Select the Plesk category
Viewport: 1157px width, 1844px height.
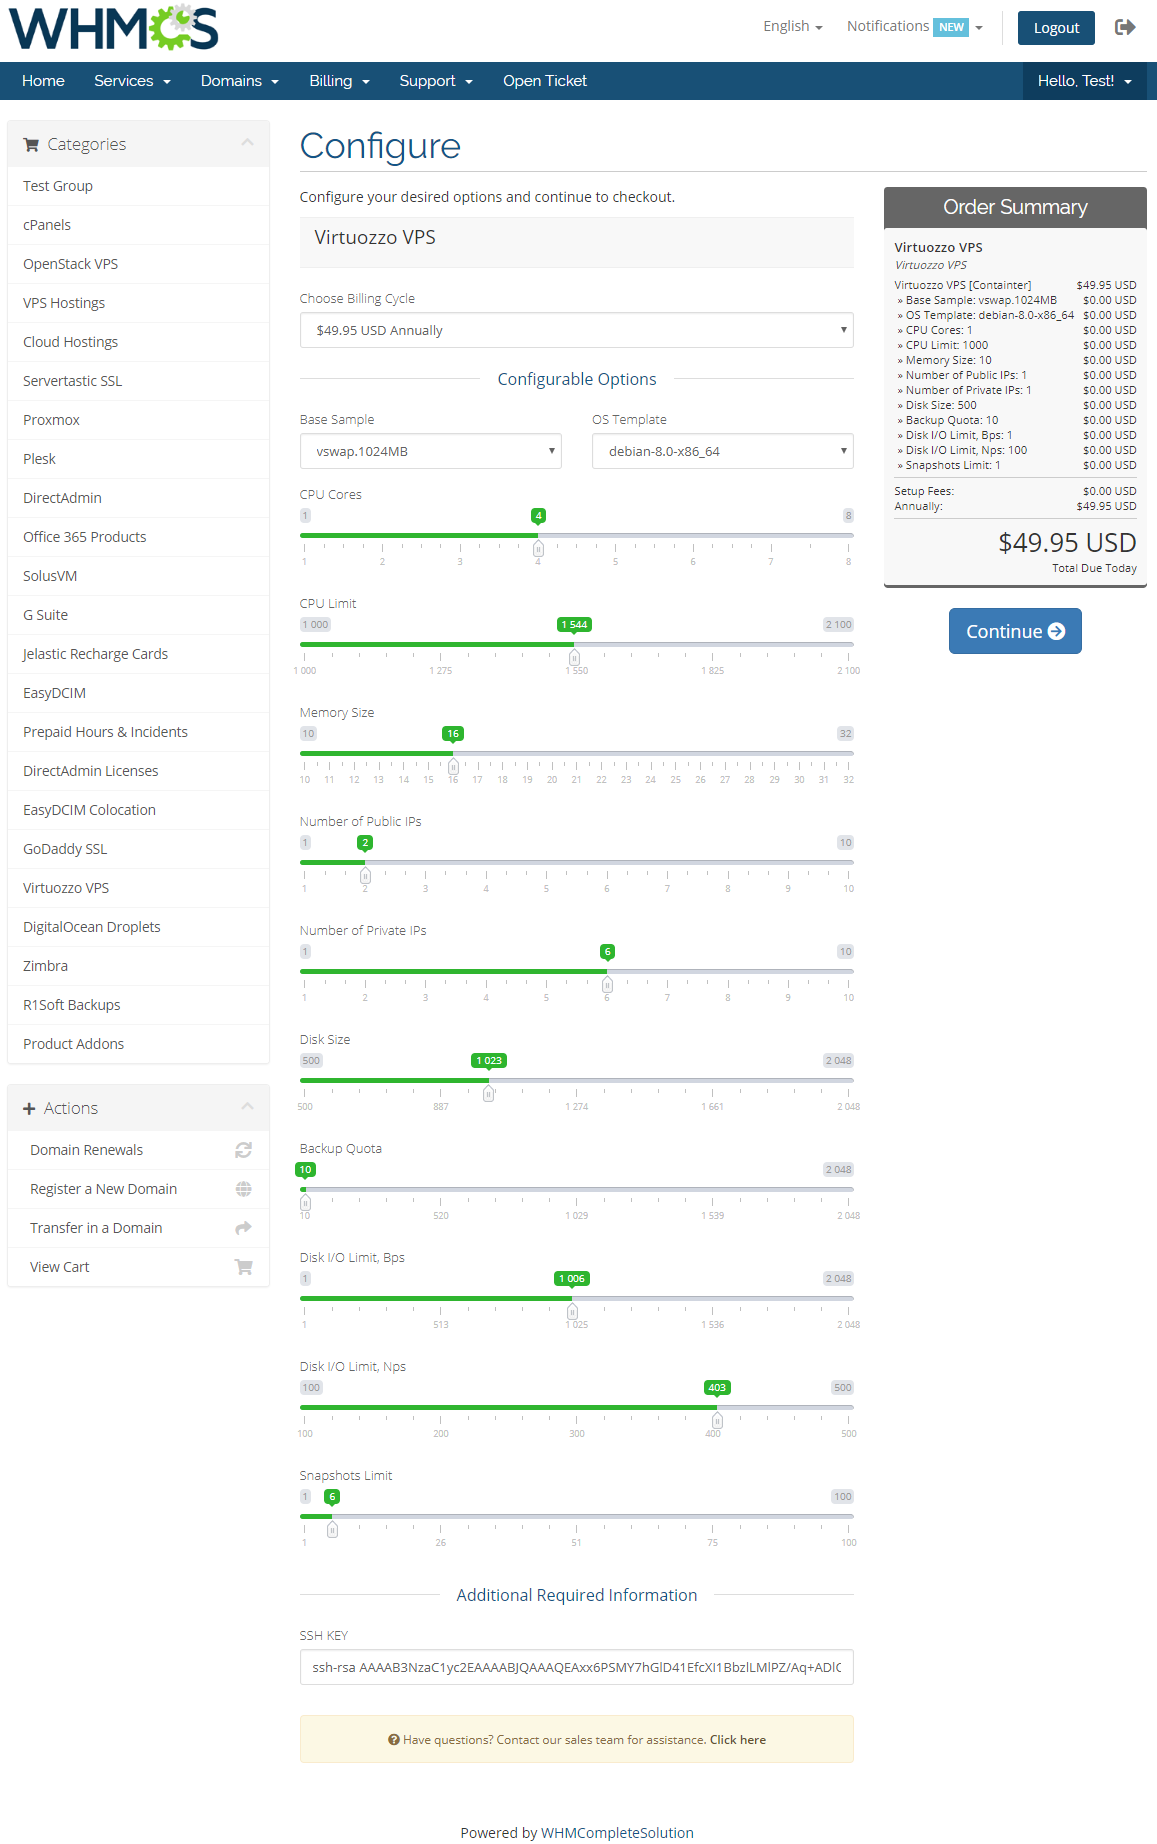point(138,459)
